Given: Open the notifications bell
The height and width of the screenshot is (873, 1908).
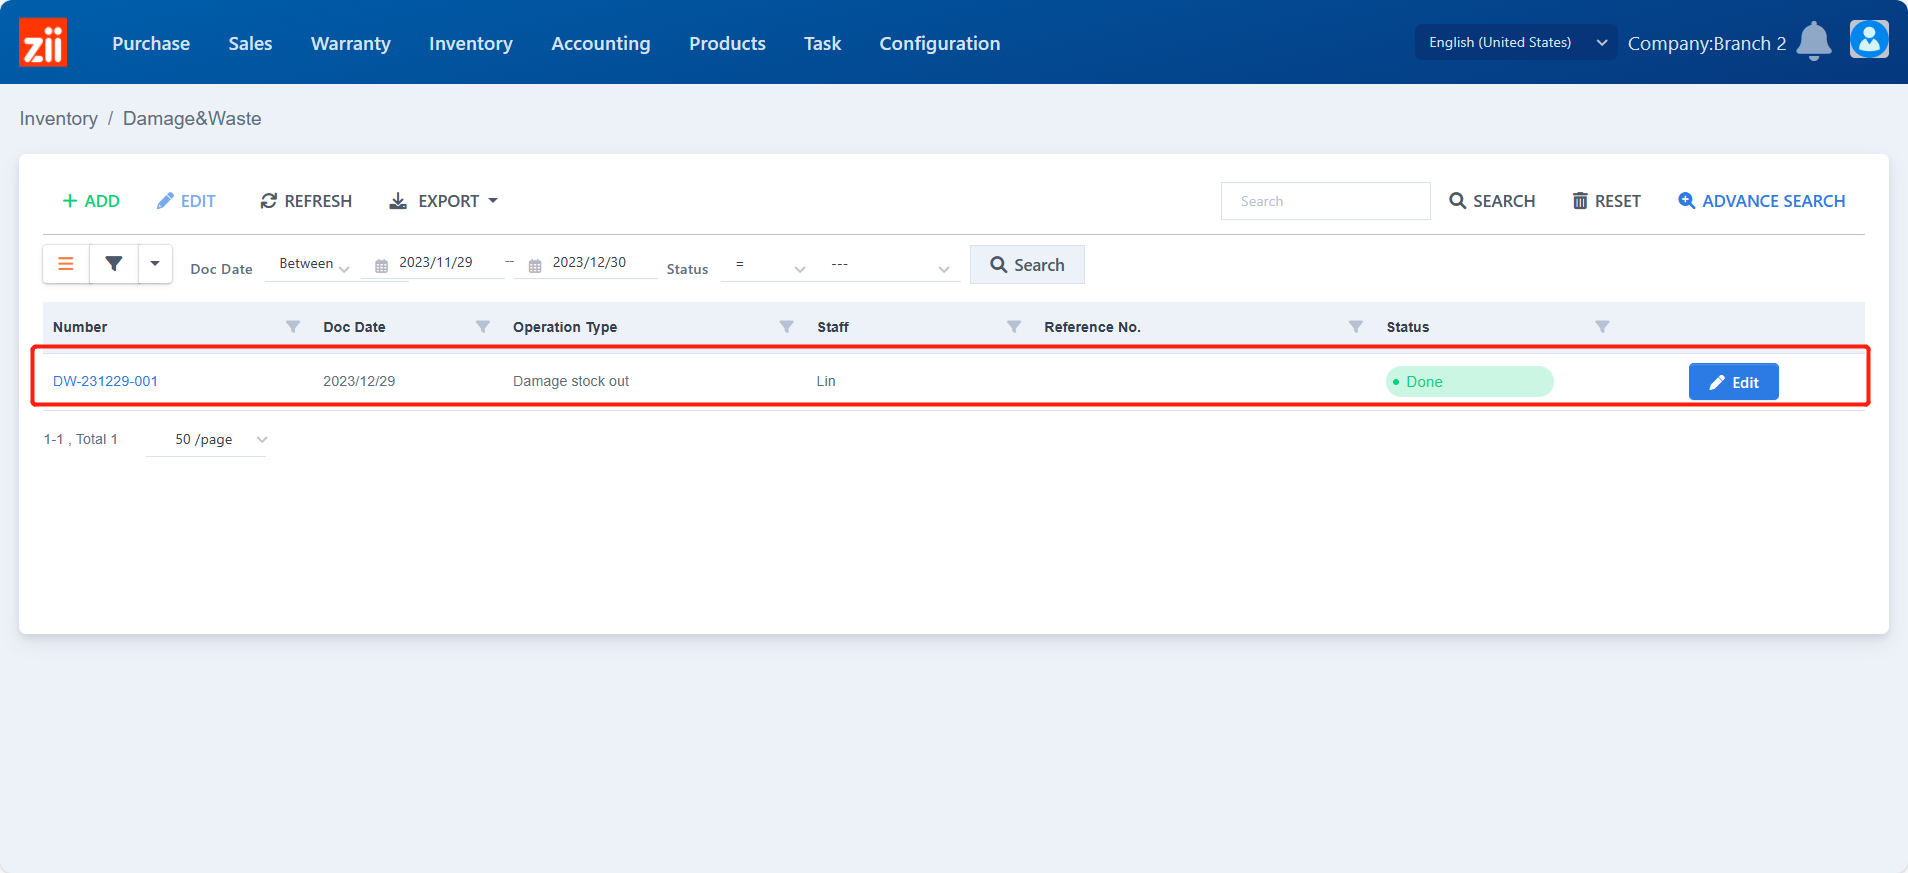Looking at the screenshot, I should point(1813,42).
